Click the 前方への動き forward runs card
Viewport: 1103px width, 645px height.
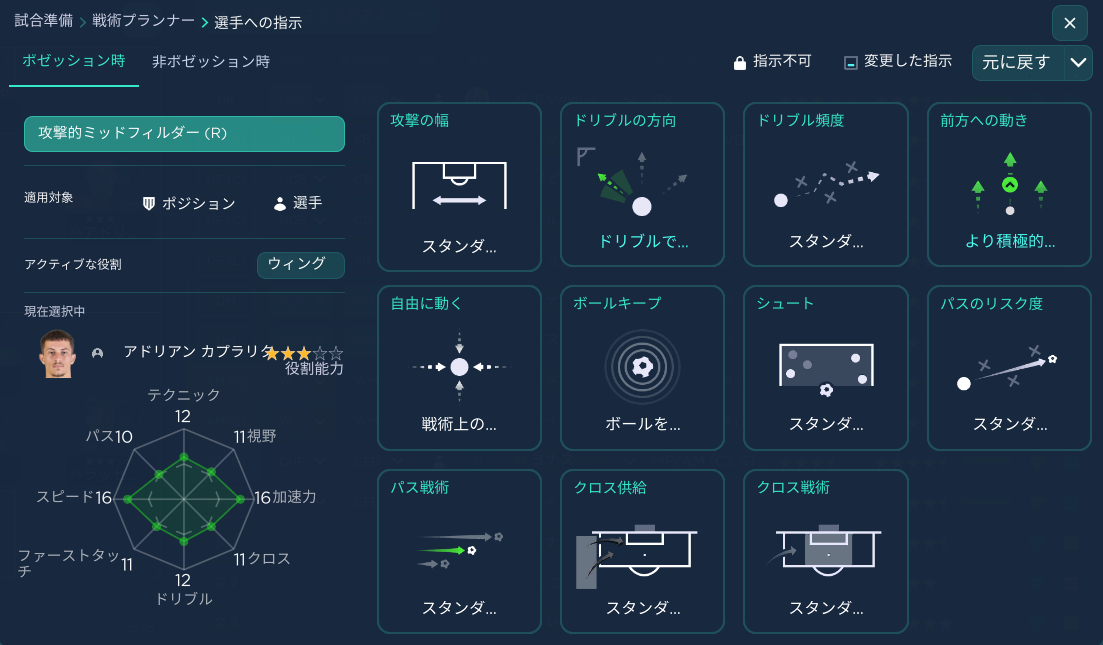click(1009, 184)
